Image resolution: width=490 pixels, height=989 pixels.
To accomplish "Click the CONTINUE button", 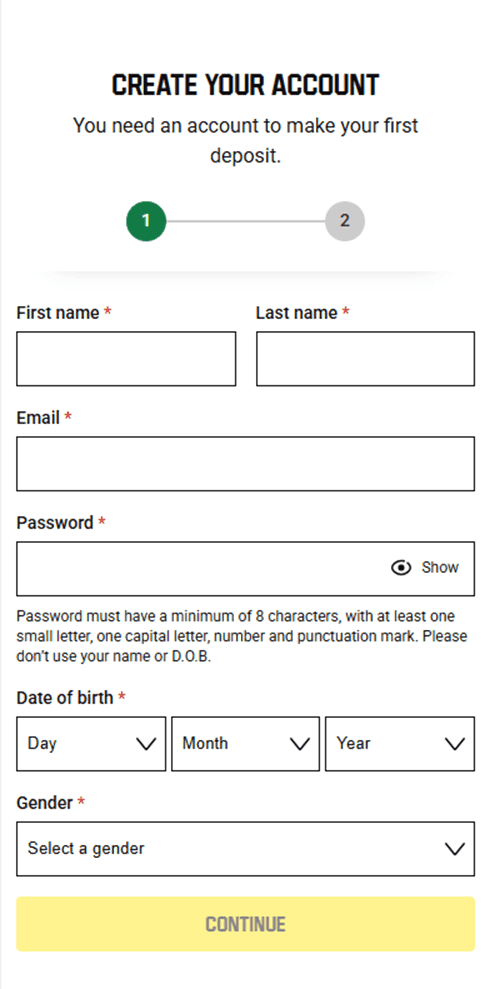I will [245, 924].
